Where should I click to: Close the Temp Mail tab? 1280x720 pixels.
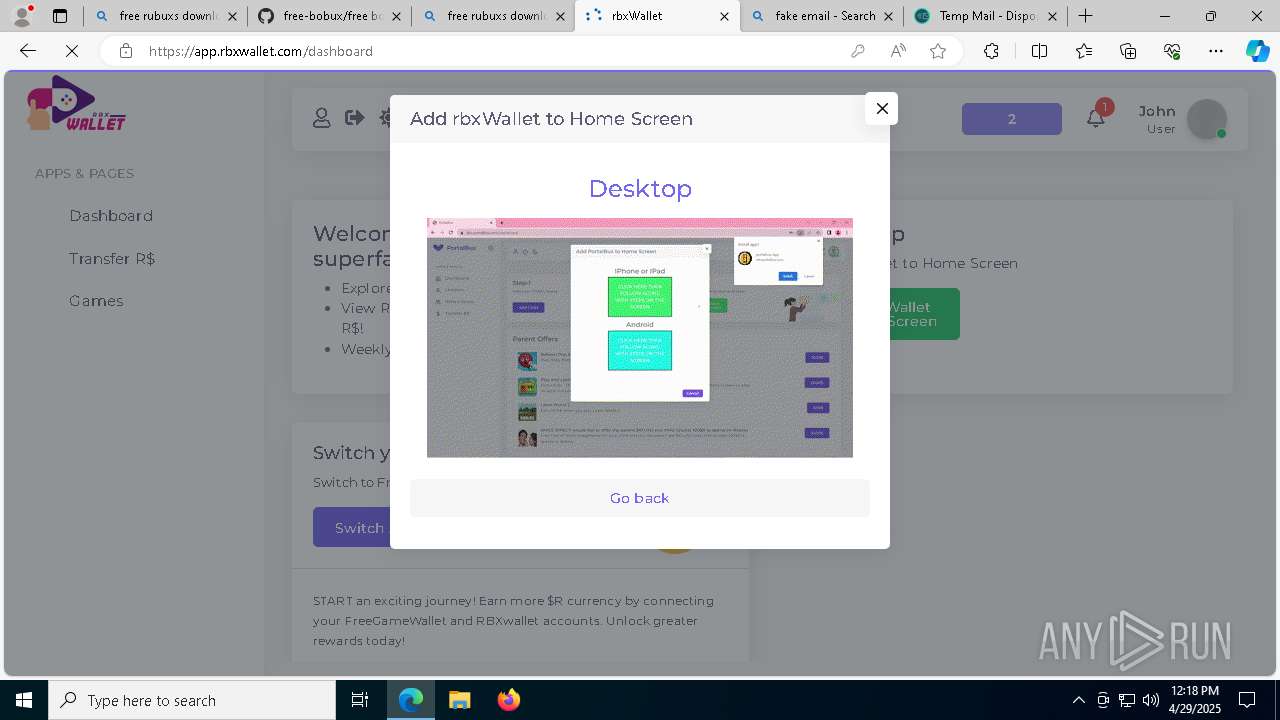point(1052,16)
